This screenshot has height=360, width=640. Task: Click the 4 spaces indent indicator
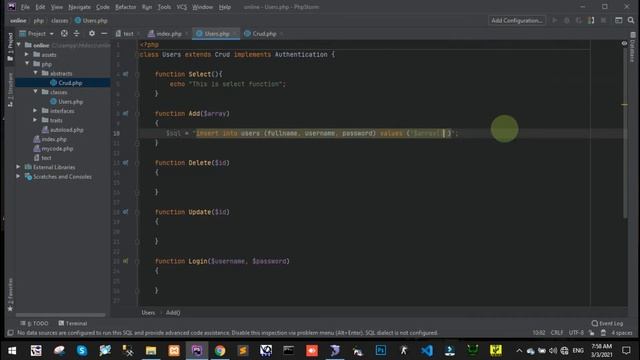pos(622,333)
